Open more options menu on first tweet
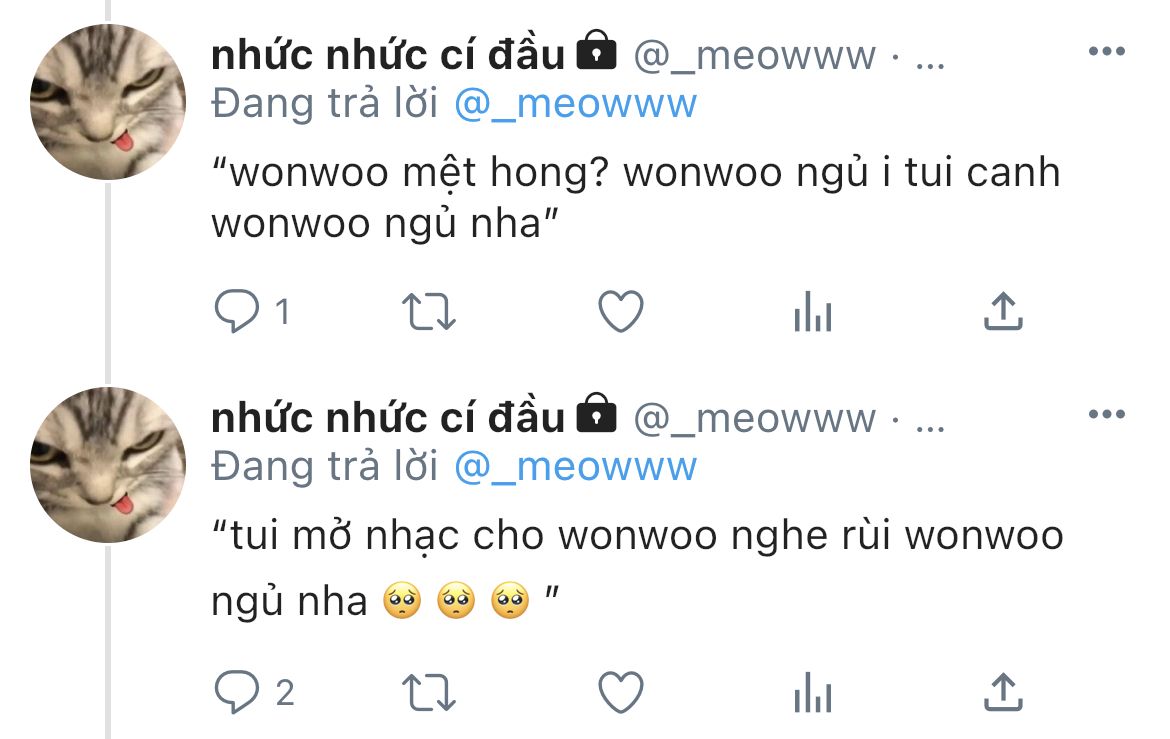Viewport: 1170px width, 739px height. tap(1107, 52)
